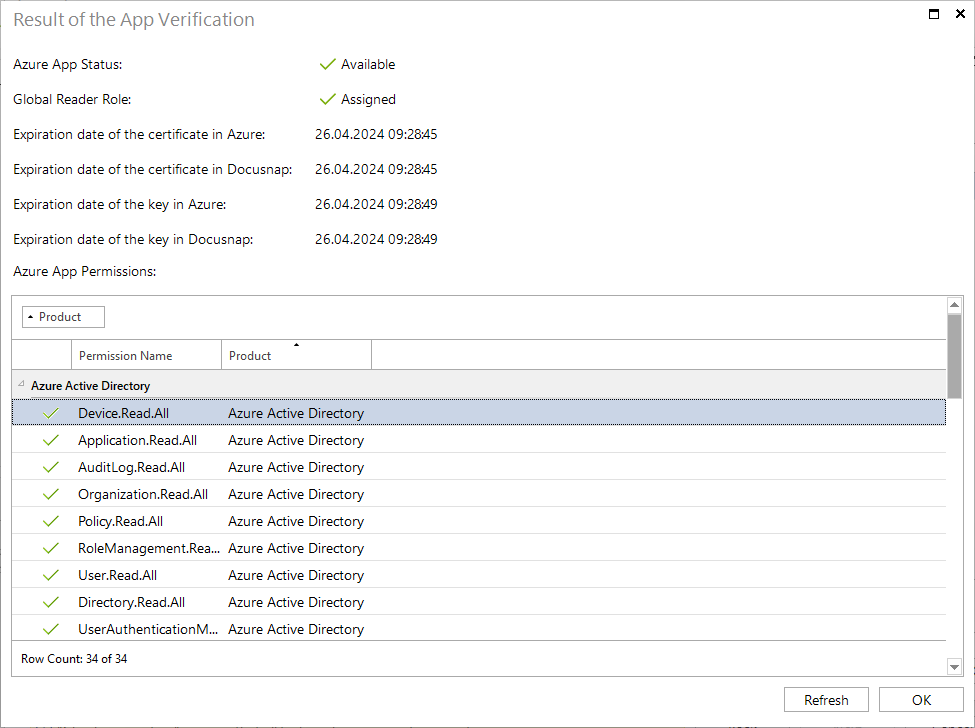Click the Docusnap certificate expiration date value
Image resolution: width=975 pixels, height=728 pixels.
click(376, 169)
